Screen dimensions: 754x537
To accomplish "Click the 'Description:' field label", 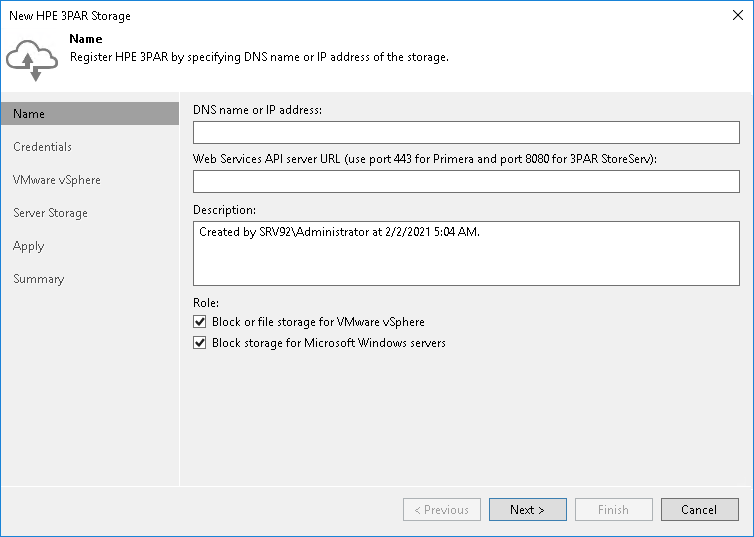I will [225, 210].
